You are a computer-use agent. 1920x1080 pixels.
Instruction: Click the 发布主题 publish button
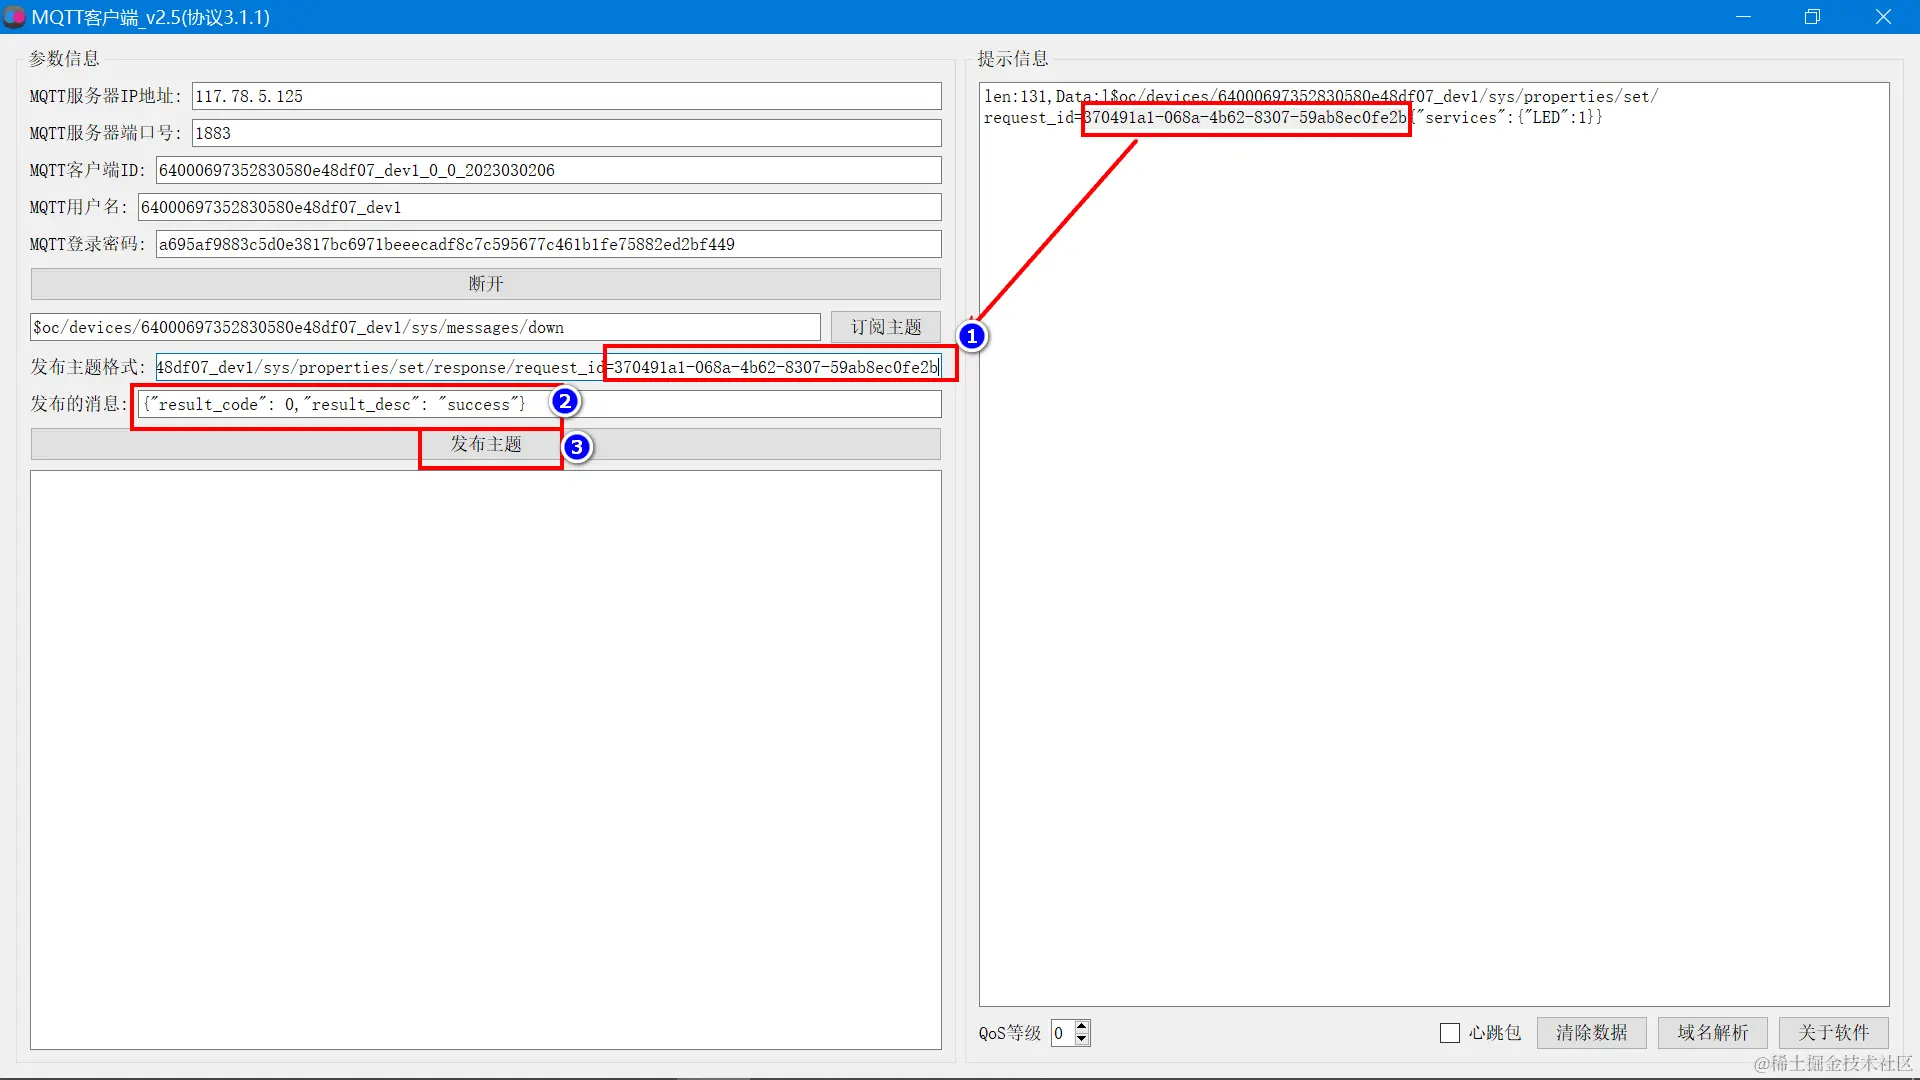click(x=486, y=444)
